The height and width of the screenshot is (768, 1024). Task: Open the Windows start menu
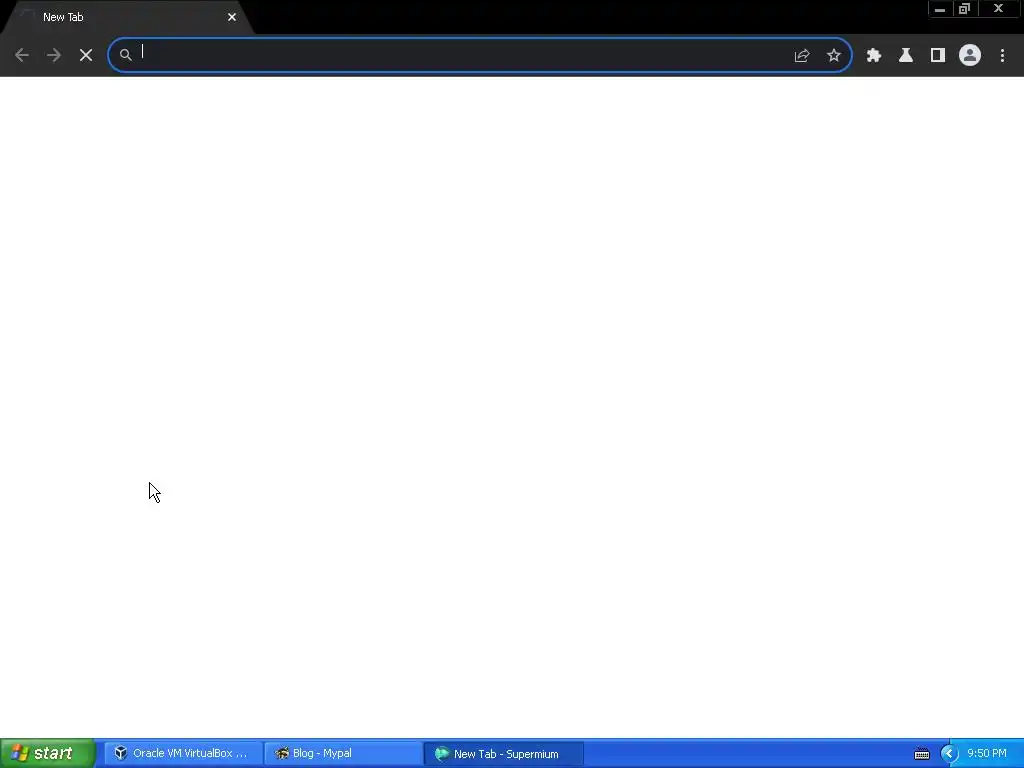47,754
